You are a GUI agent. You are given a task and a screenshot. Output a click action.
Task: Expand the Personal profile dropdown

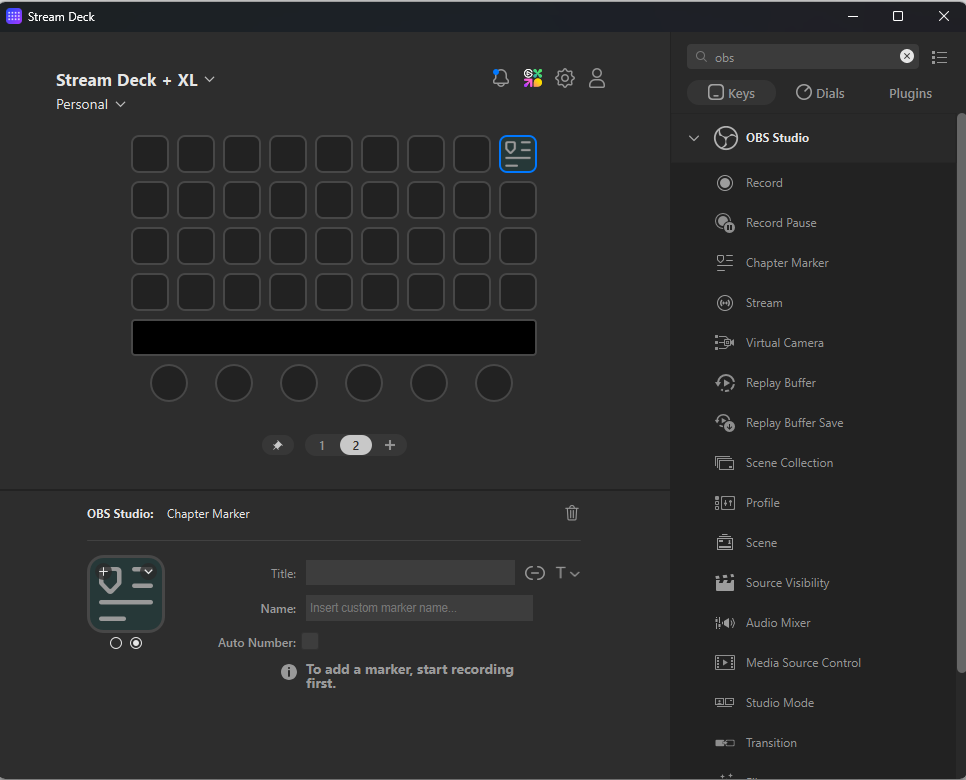click(x=91, y=105)
